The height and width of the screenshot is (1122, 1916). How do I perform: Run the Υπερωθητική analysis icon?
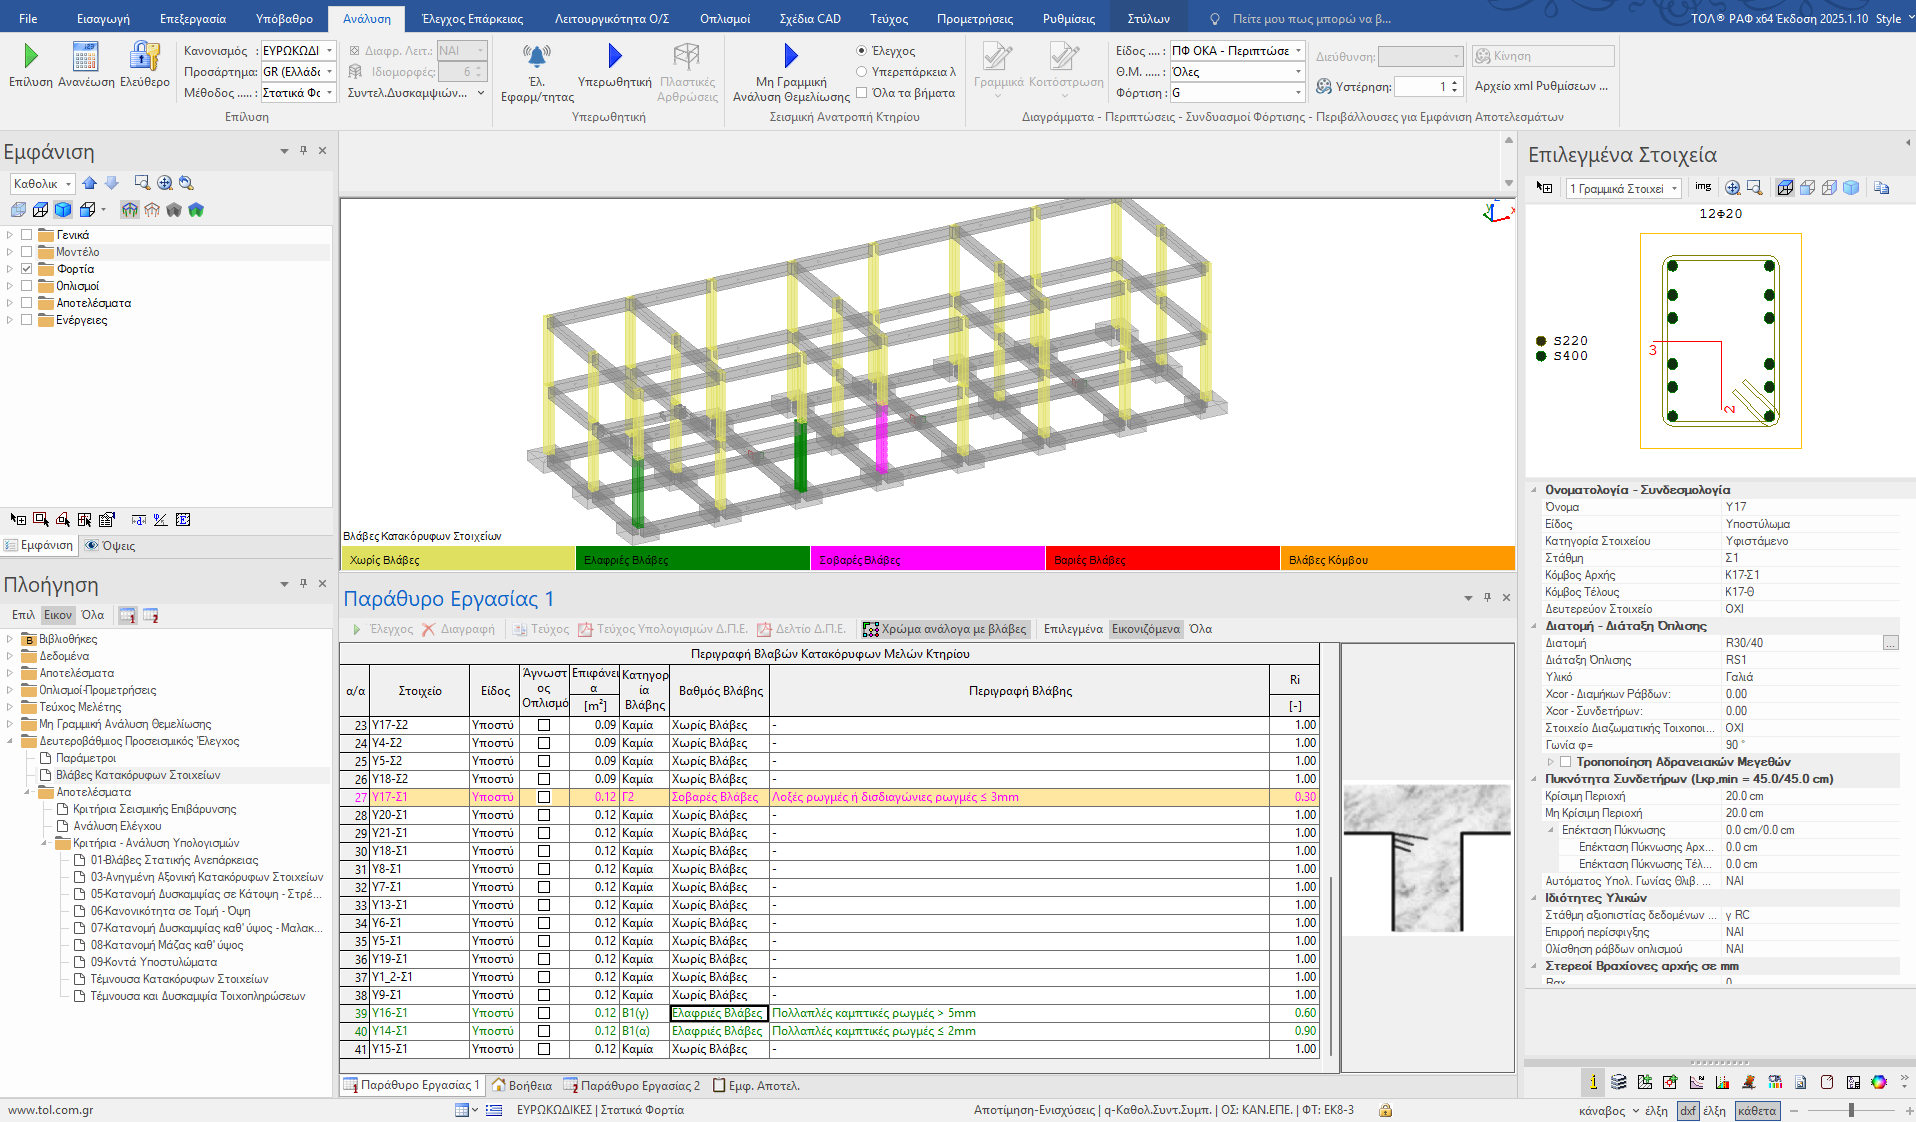[614, 57]
